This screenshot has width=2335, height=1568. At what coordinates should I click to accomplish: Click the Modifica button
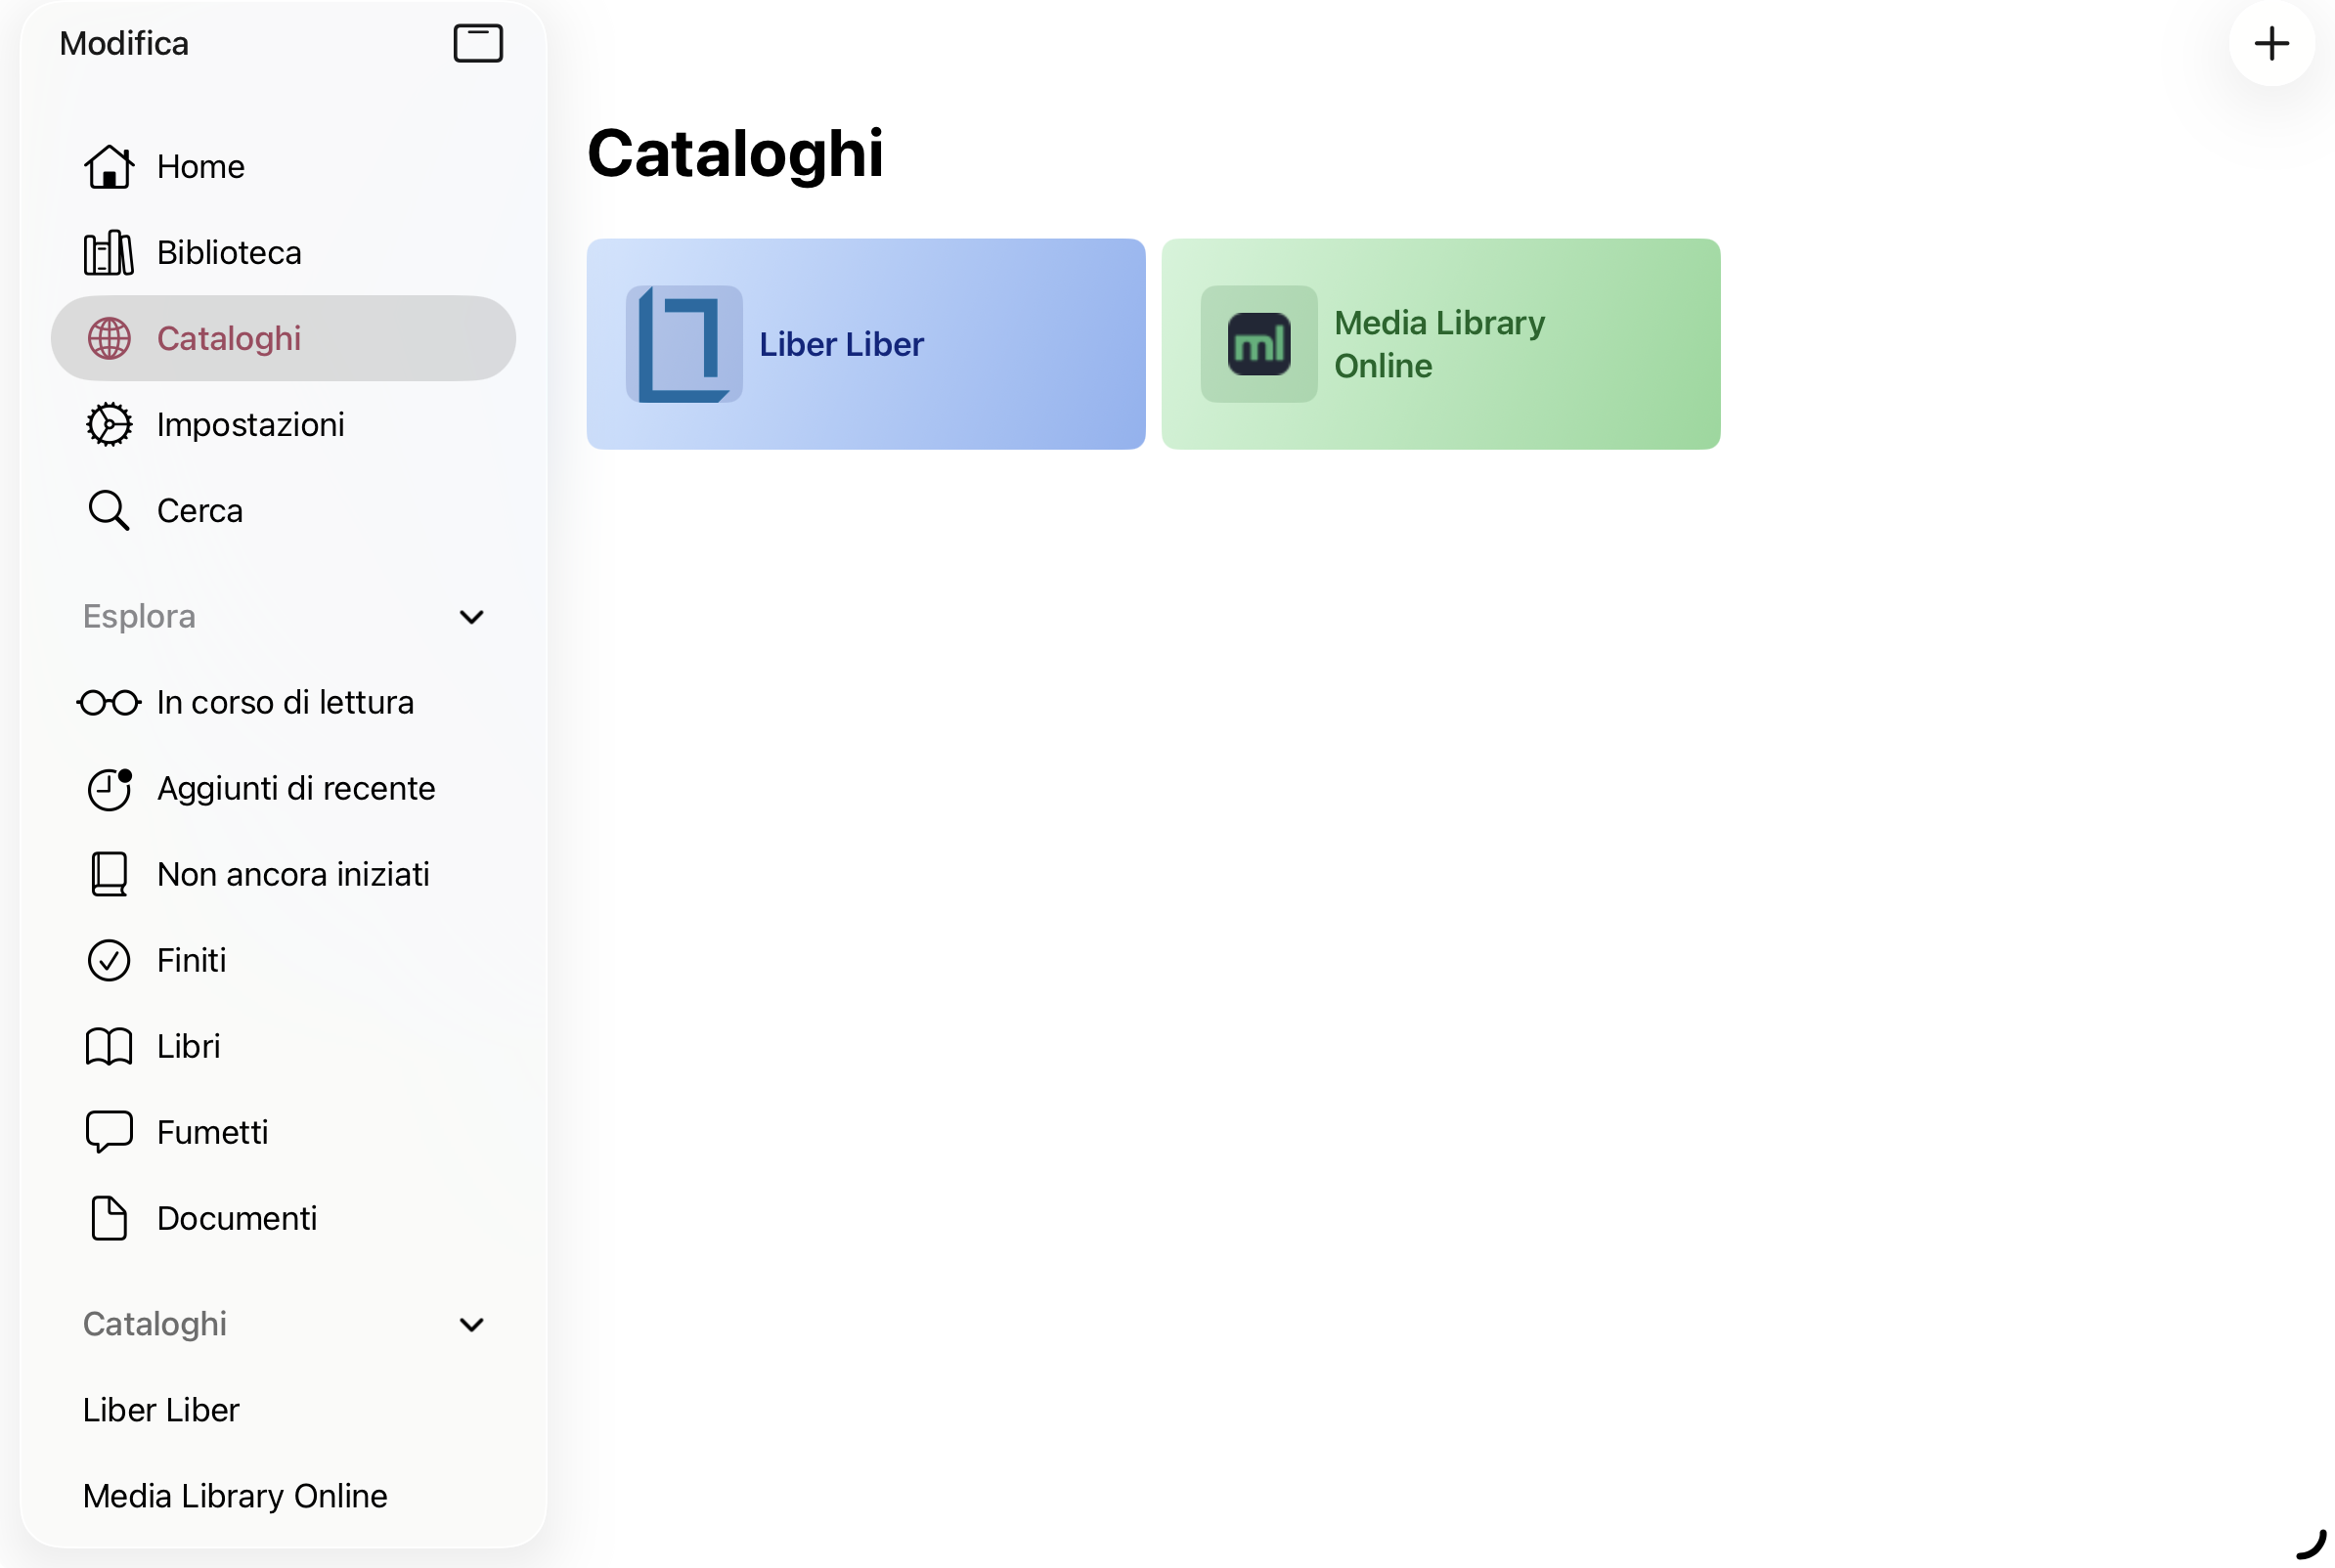pos(124,44)
